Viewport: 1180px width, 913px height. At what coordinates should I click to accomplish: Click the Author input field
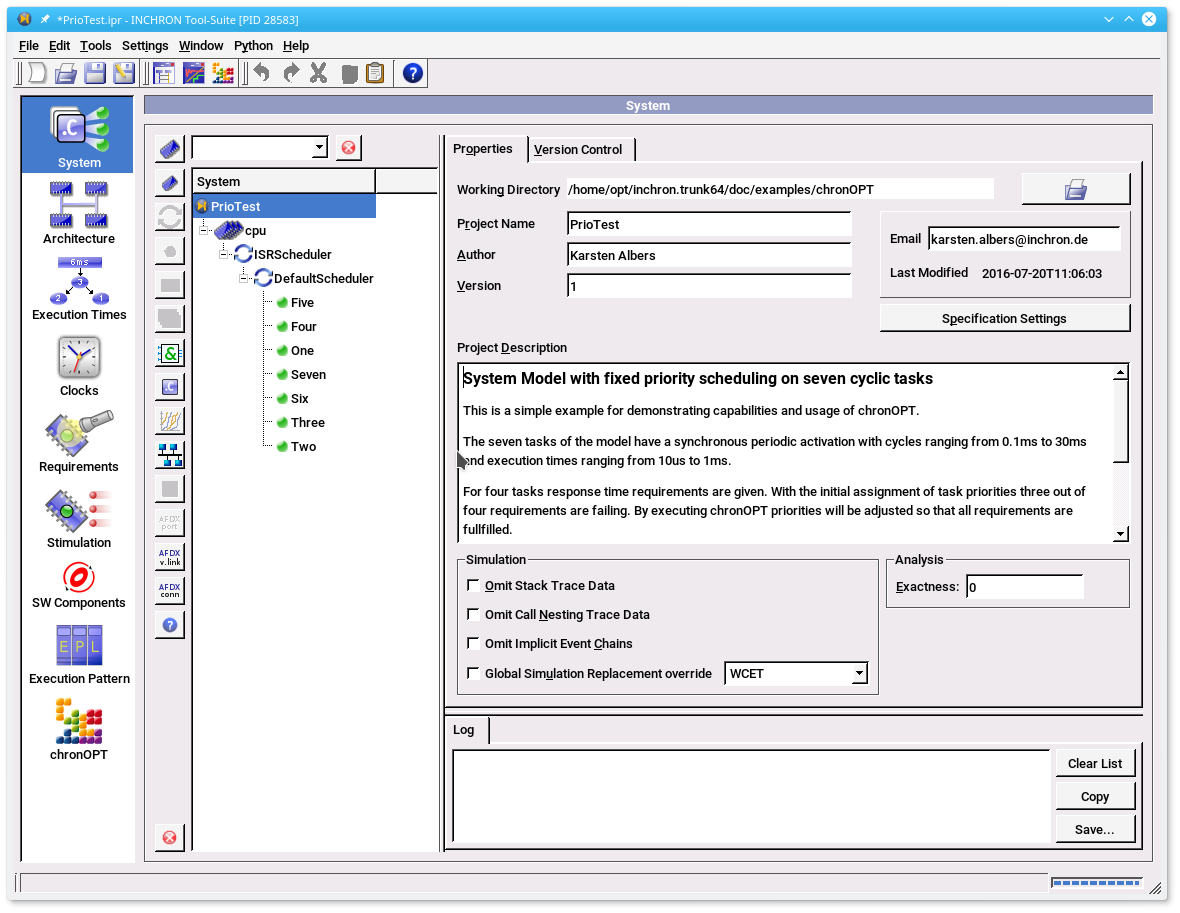[709, 255]
